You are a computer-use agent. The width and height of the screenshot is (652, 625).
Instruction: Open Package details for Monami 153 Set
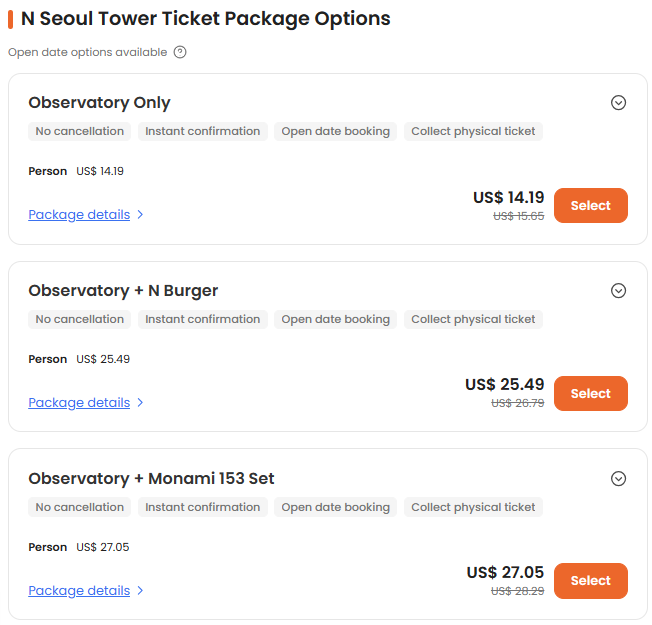point(79,590)
